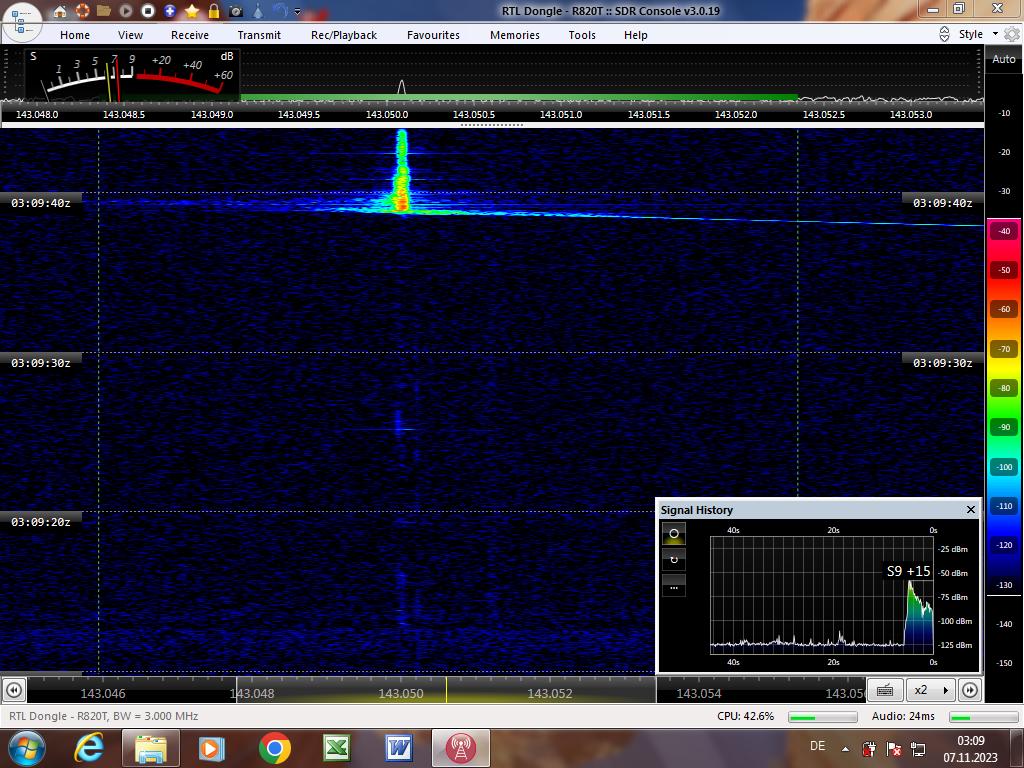Open the Receive ribbon tab

coord(190,35)
